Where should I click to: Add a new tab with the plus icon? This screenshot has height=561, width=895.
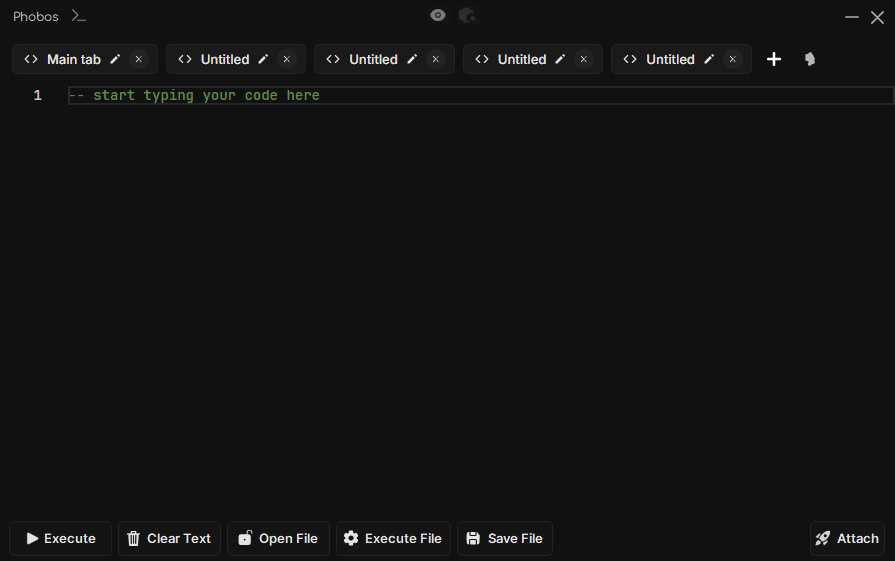tap(774, 59)
